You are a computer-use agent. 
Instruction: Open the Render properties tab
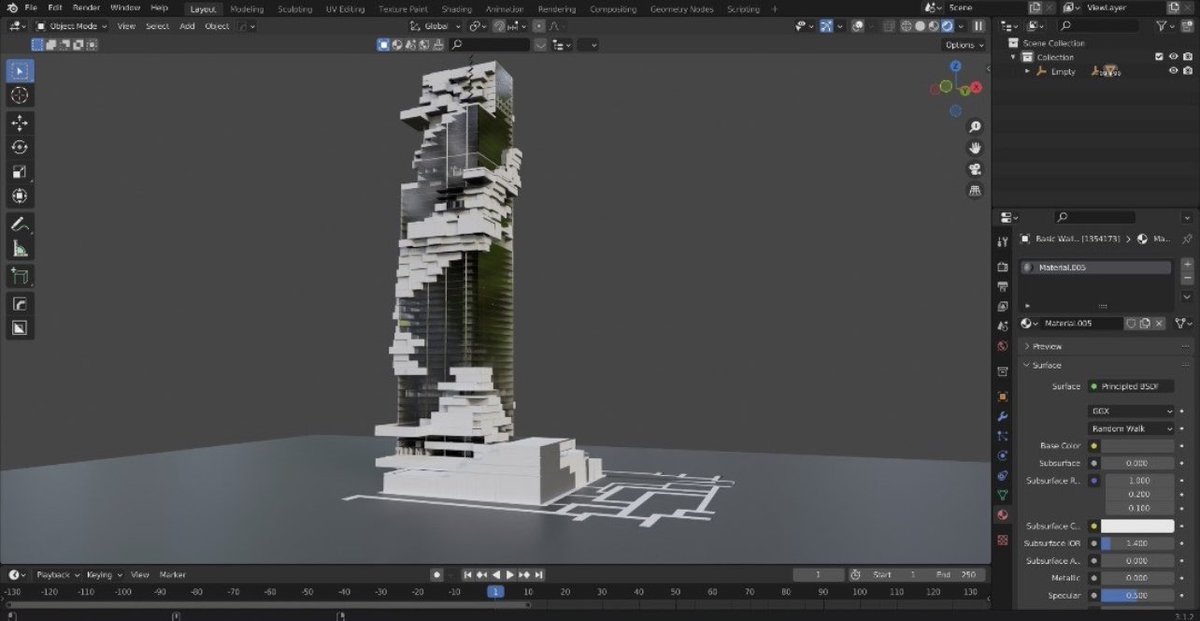[1003, 267]
